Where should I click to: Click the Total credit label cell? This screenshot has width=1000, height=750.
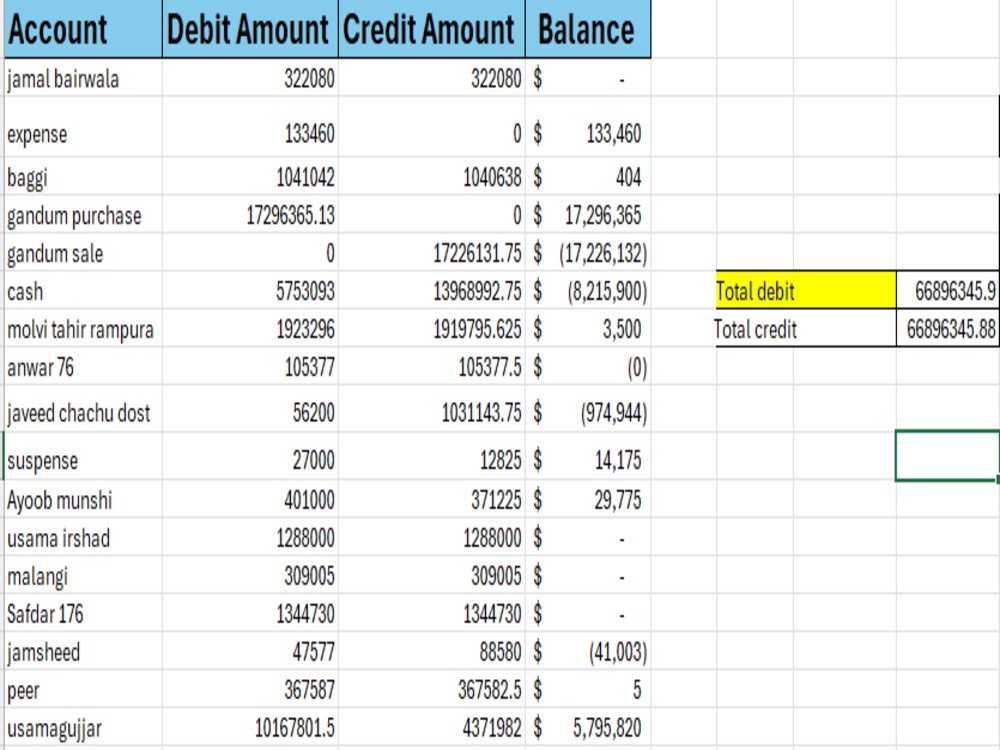[806, 328]
